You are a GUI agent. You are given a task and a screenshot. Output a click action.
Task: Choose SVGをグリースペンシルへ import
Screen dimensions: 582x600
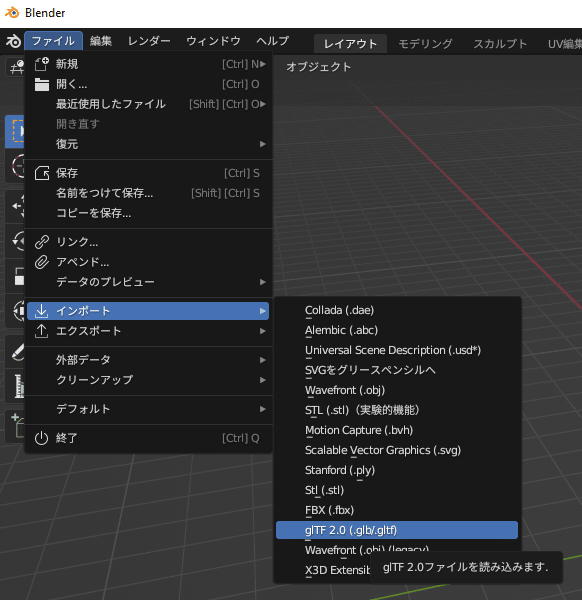click(x=397, y=370)
